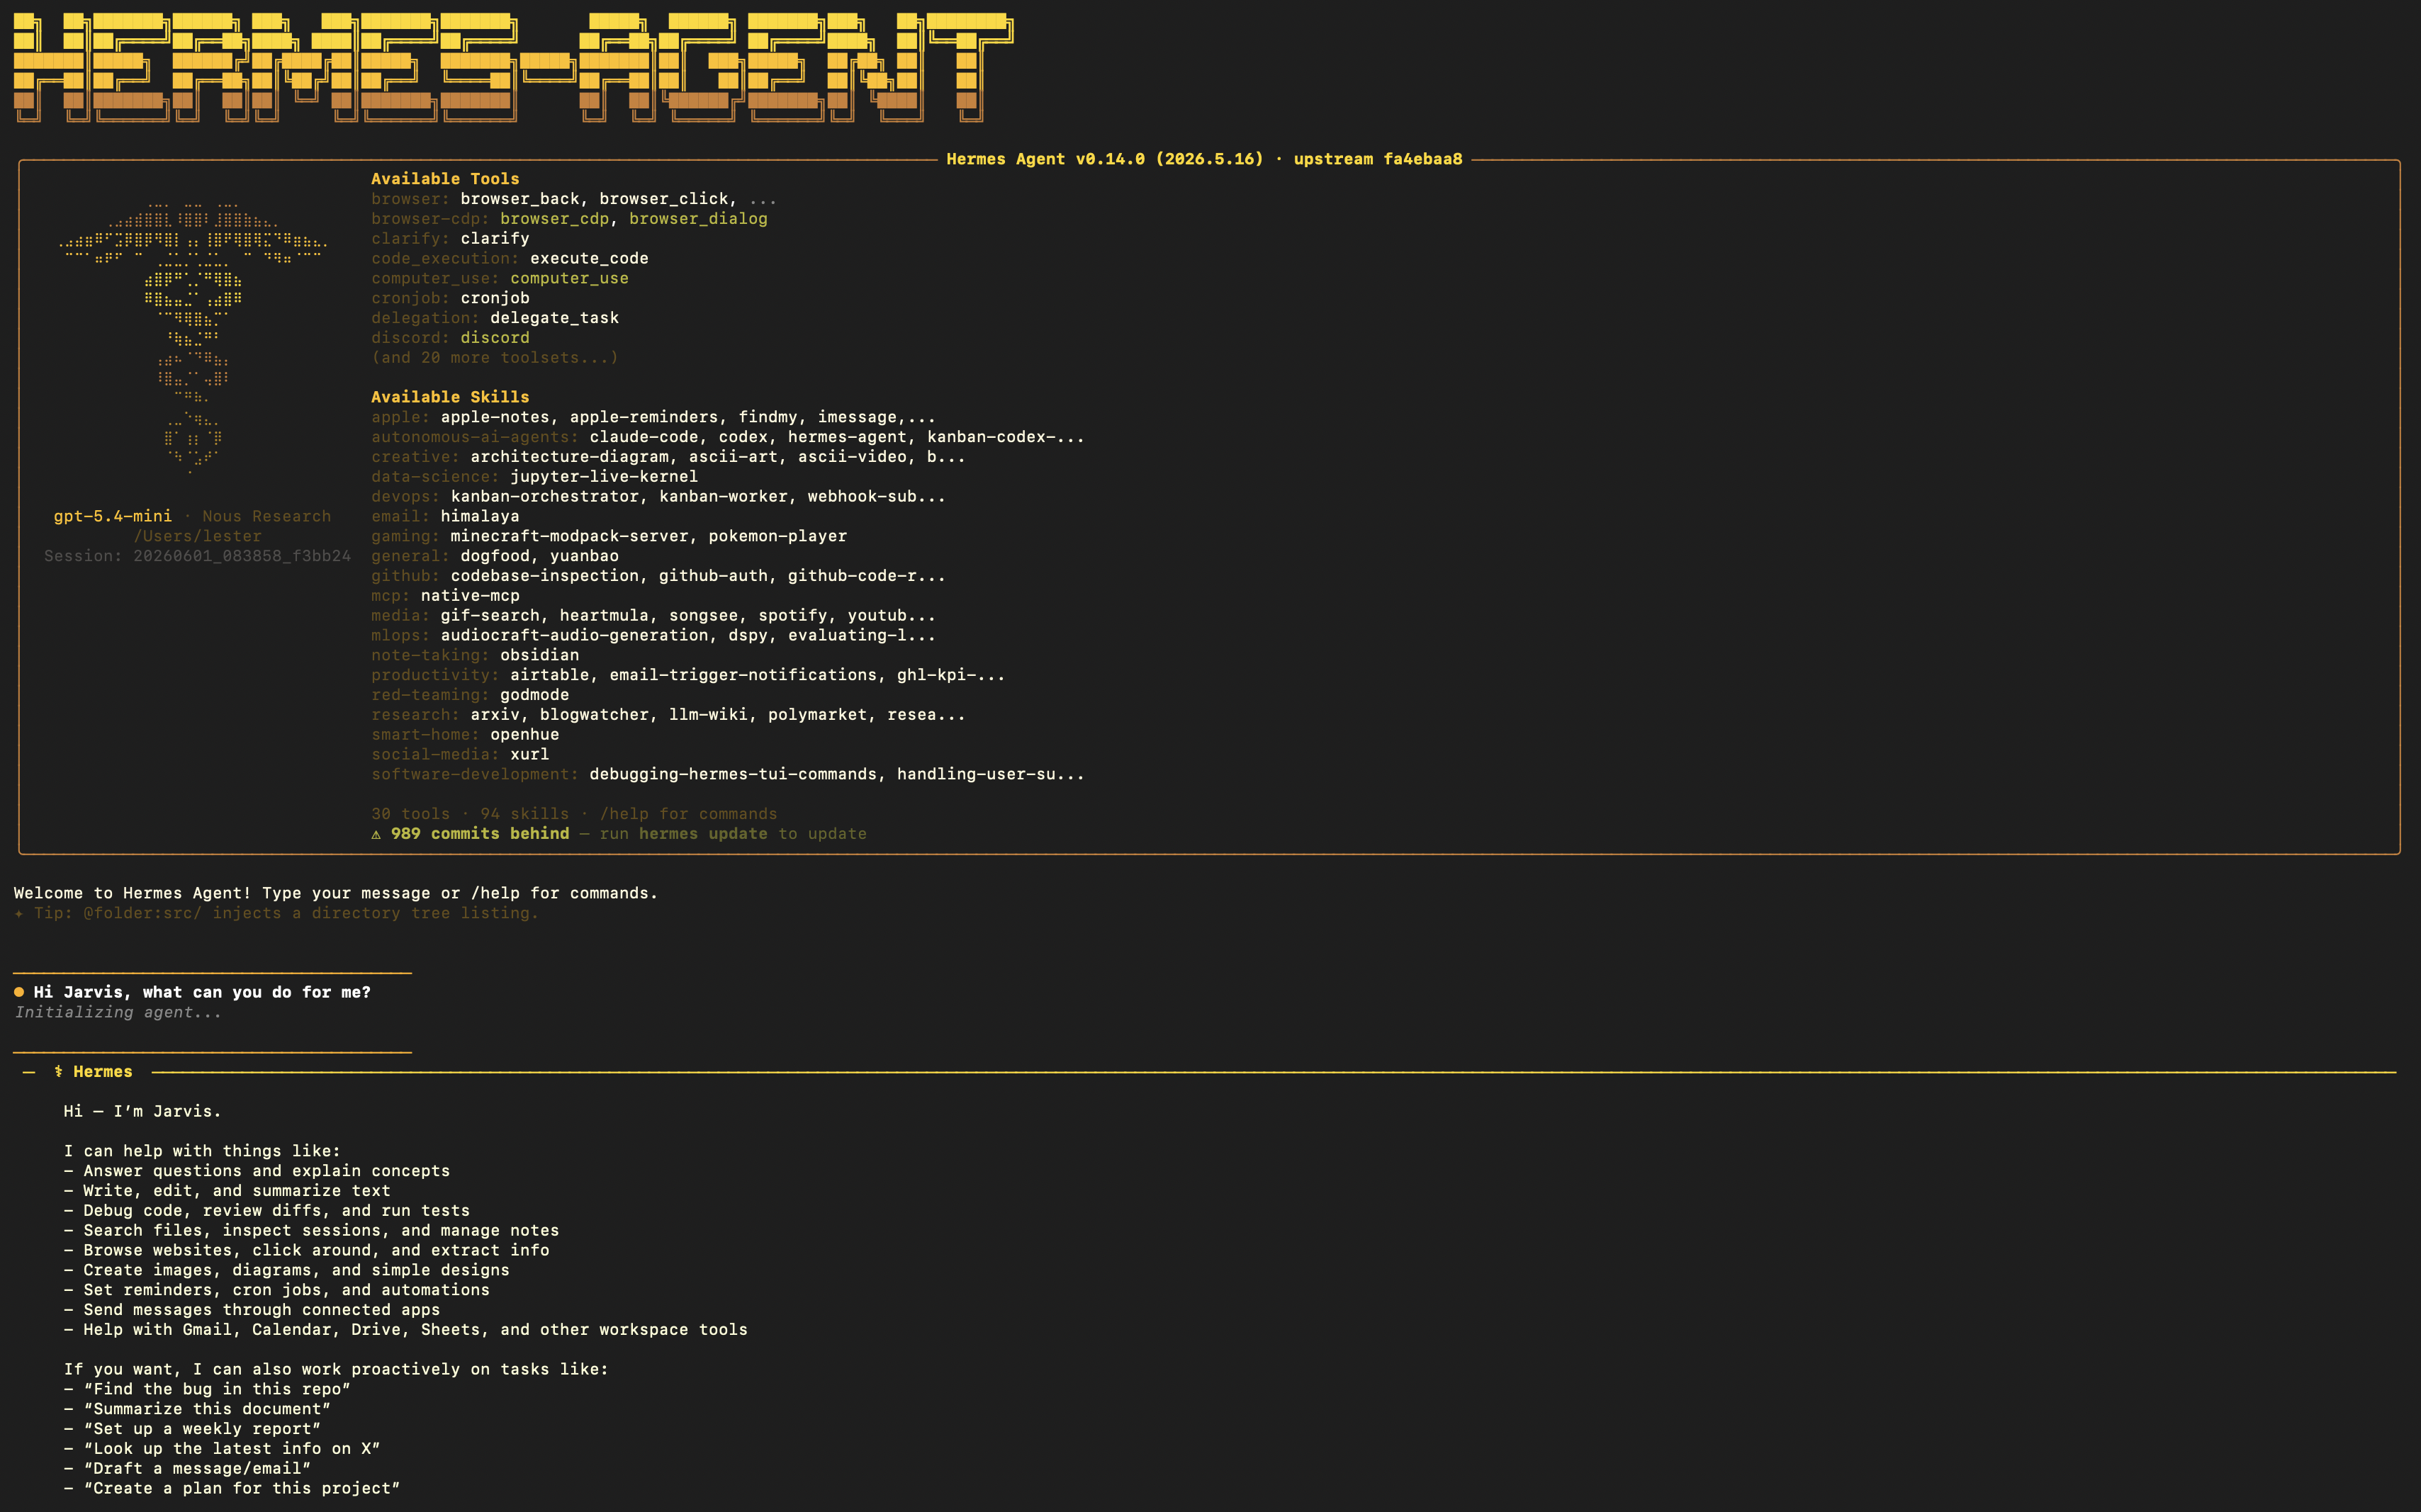Image resolution: width=2421 pixels, height=1512 pixels.
Task: Click the '30 tools' count
Action: click(x=411, y=814)
